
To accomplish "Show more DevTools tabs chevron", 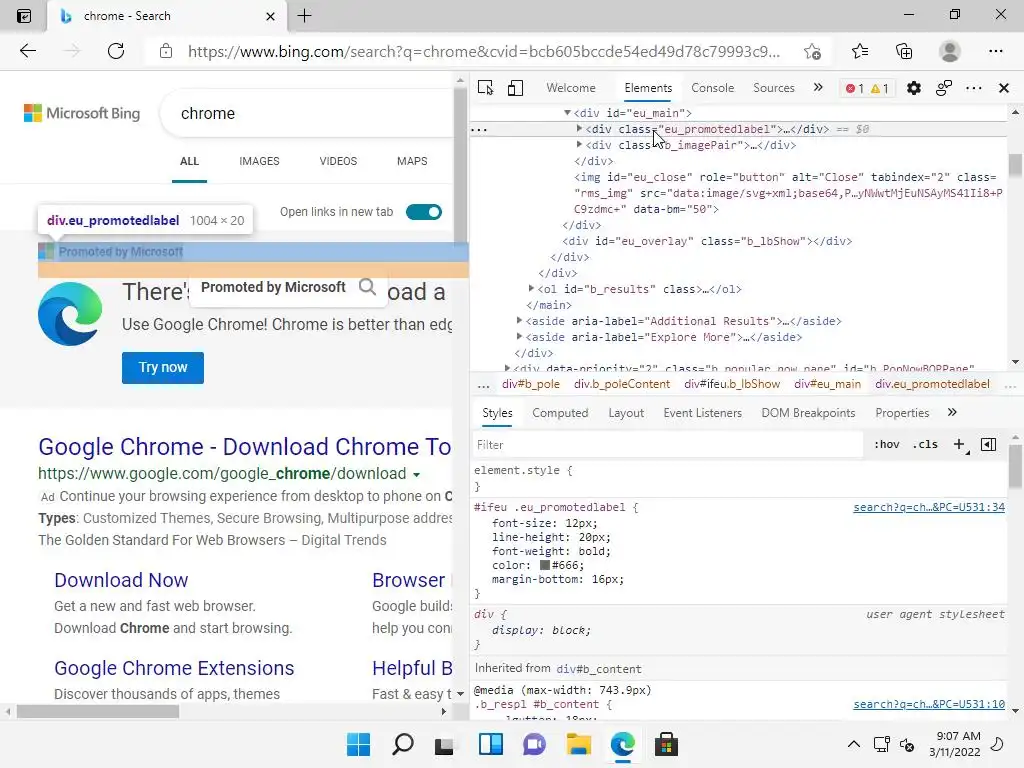I will pos(818,88).
